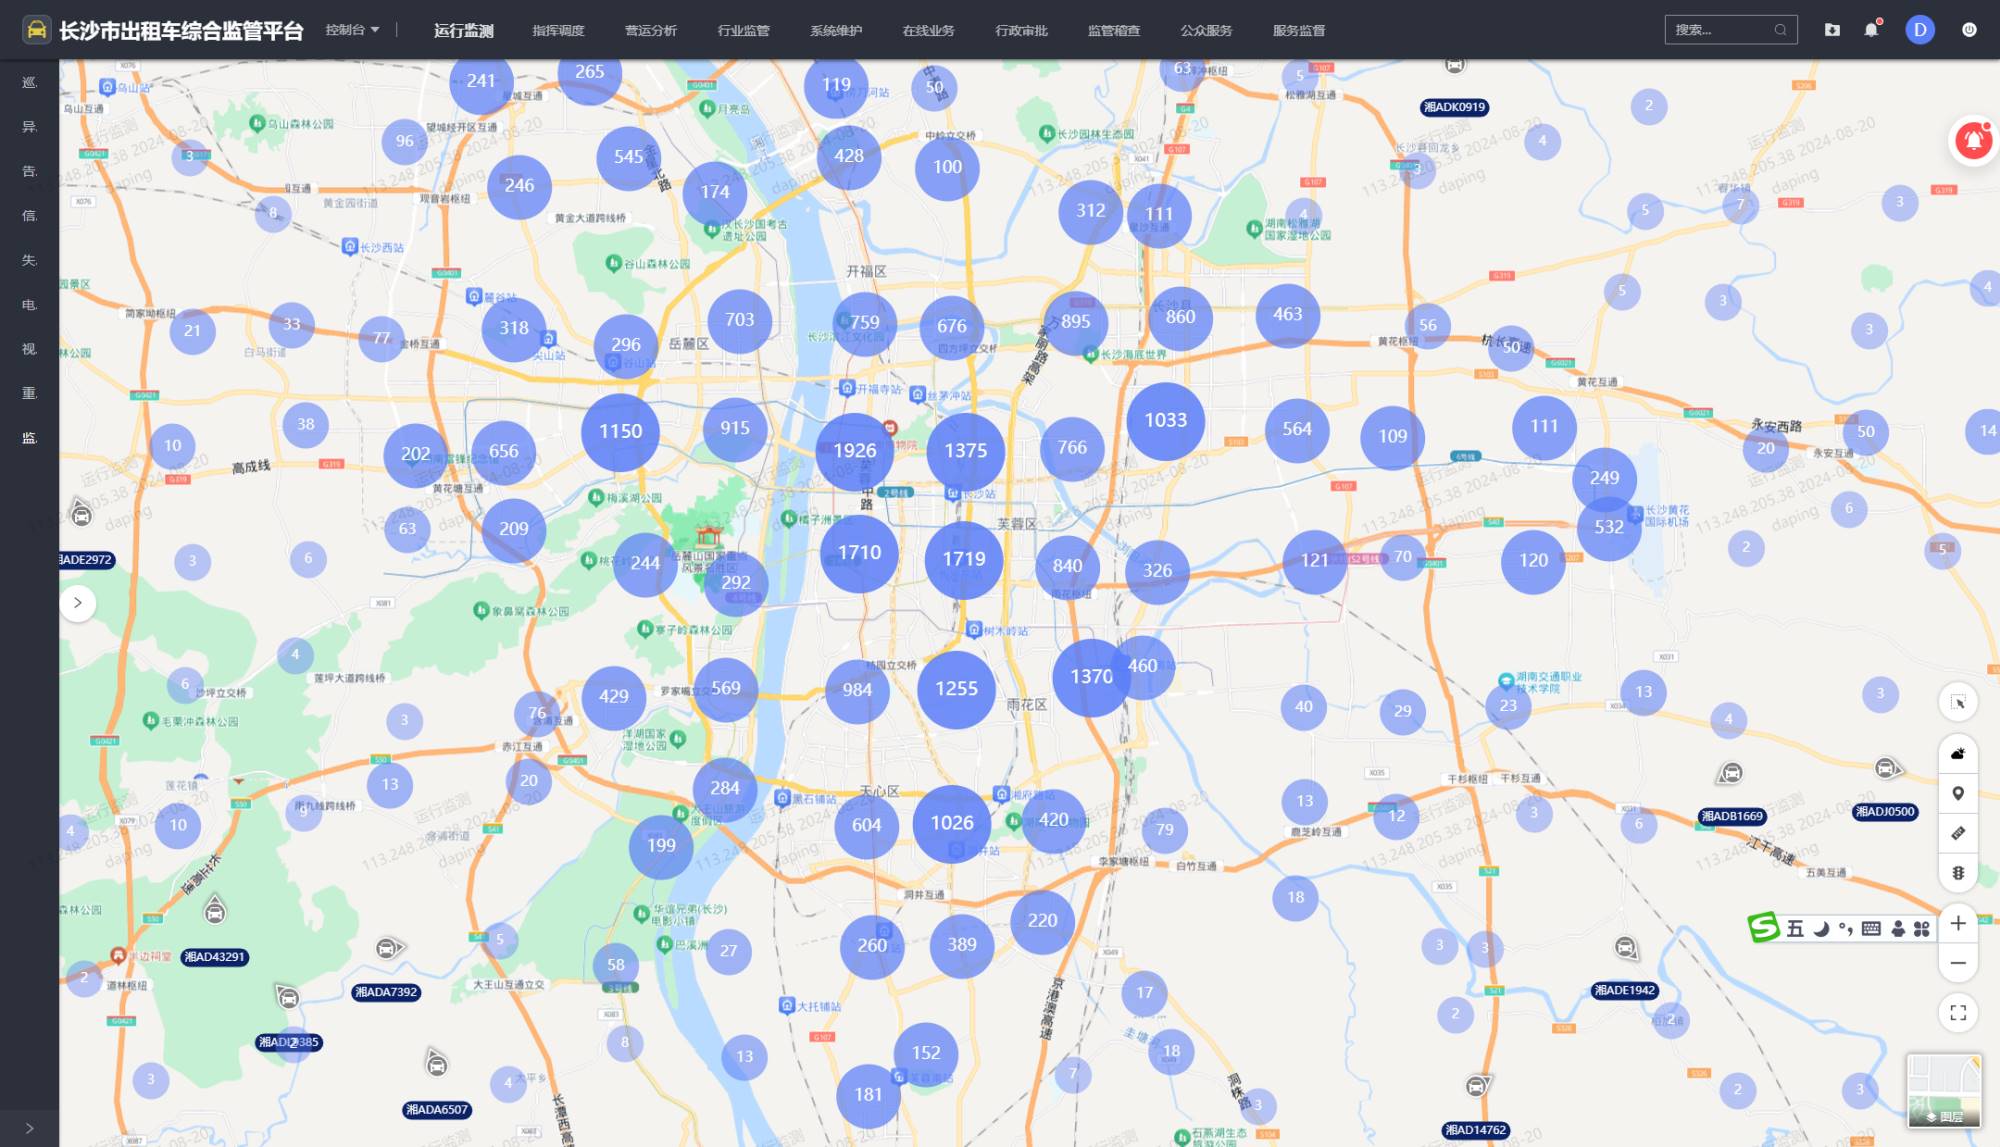Click the red alarm bell floating button
Image resolution: width=2000 pixels, height=1147 pixels.
[1973, 141]
